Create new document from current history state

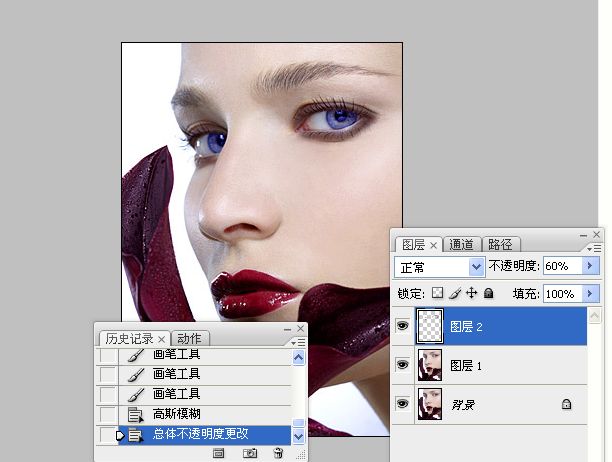[x=219, y=453]
